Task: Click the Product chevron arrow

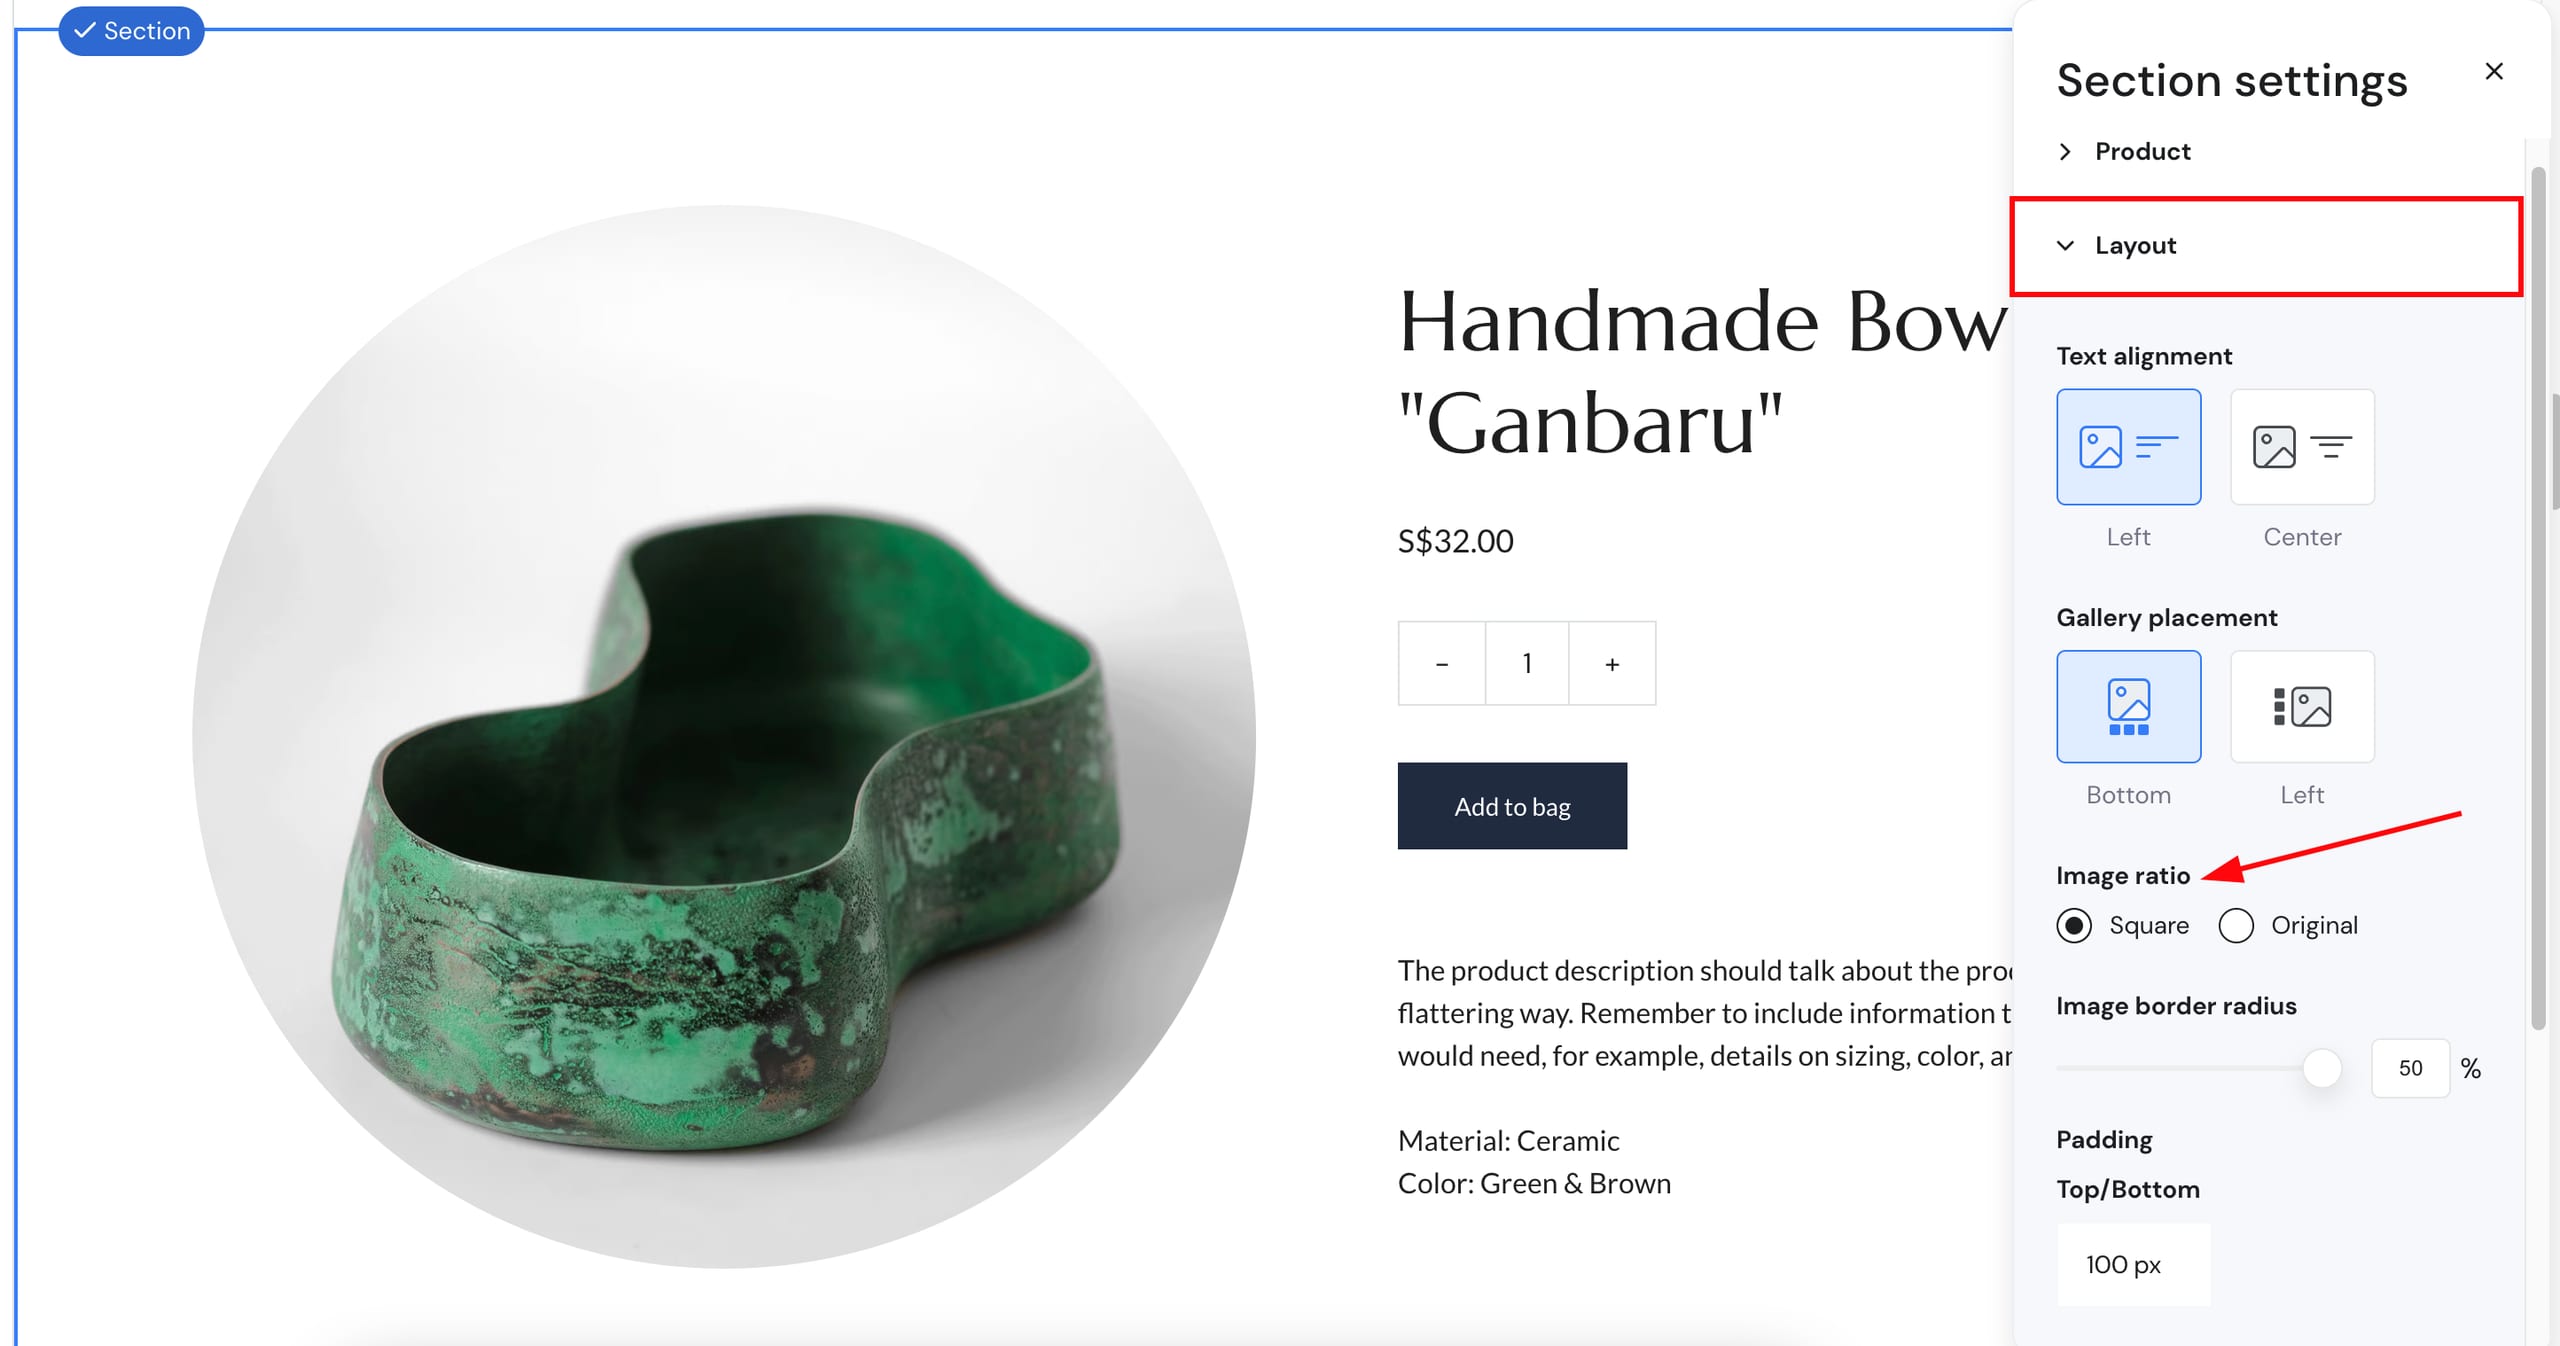Action: [2065, 151]
